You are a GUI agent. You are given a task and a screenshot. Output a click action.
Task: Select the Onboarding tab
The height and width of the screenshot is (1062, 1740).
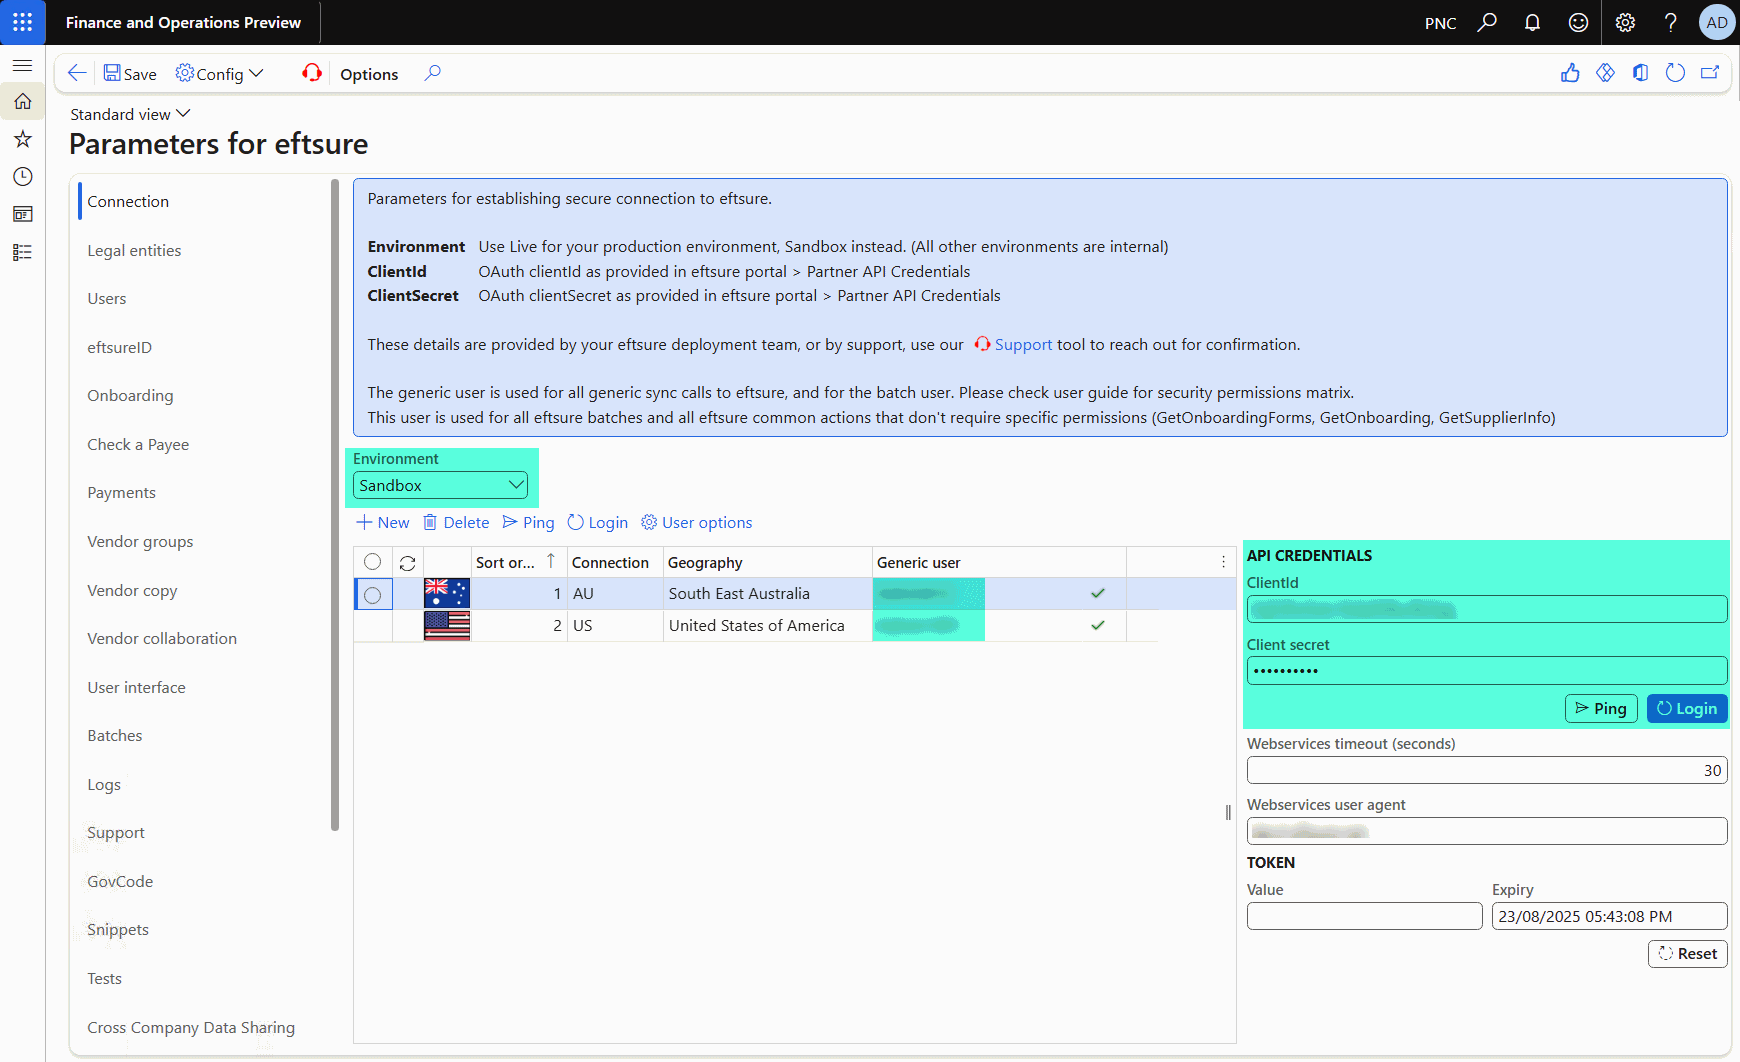point(130,395)
